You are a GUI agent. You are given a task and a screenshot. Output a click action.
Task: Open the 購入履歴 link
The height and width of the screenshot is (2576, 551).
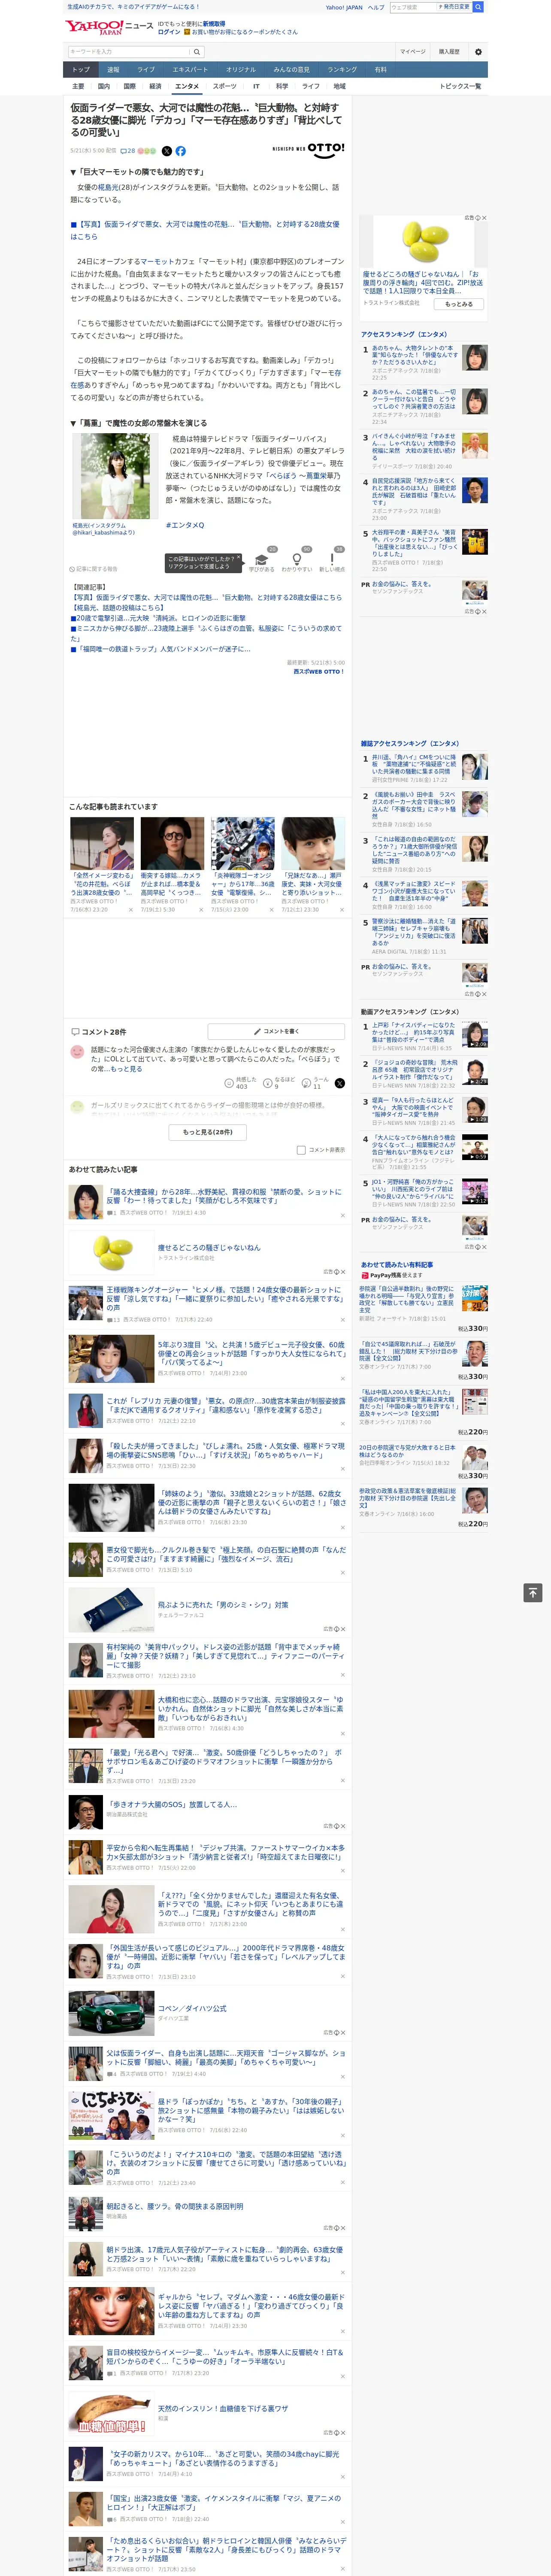[x=449, y=51]
